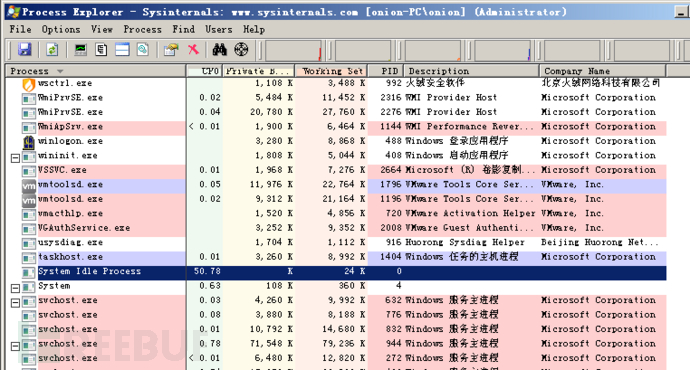Click the winlogon.exe process icon
The image size is (690, 370).
[x=29, y=142]
